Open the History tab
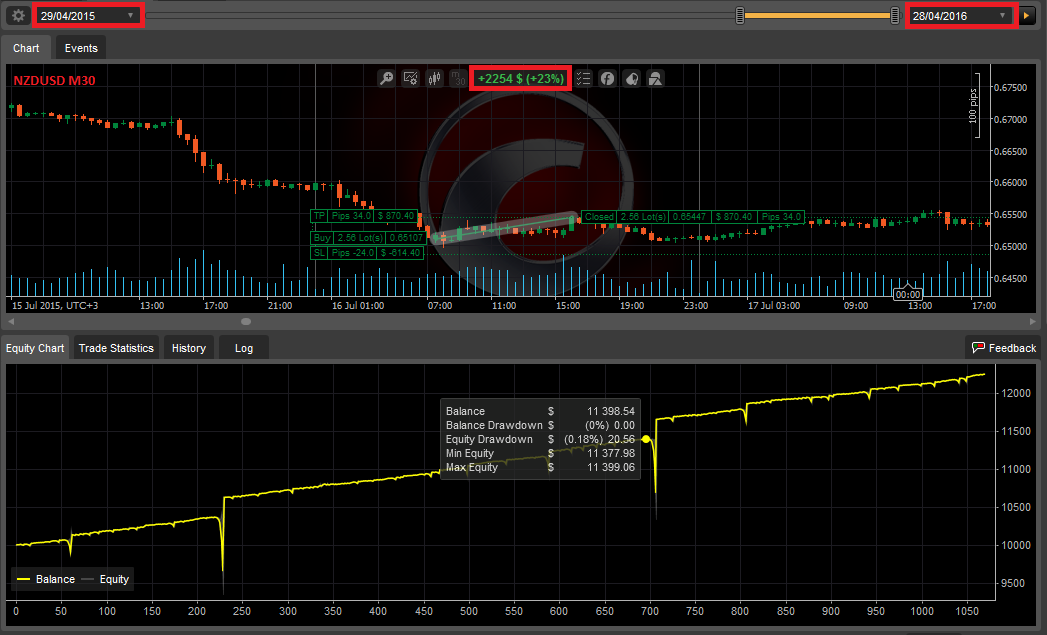This screenshot has width=1047, height=635. (x=189, y=348)
